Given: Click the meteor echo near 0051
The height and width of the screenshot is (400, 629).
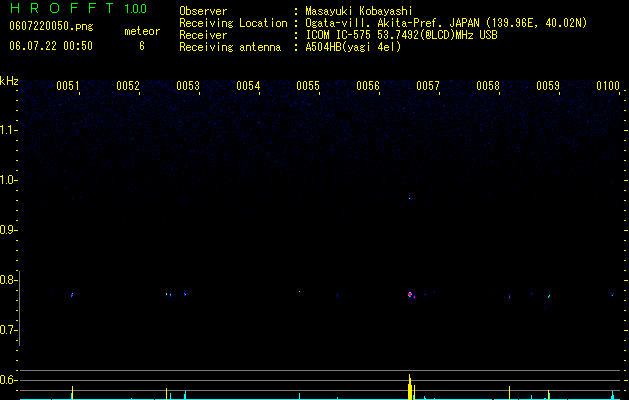Looking at the screenshot, I should (72, 295).
